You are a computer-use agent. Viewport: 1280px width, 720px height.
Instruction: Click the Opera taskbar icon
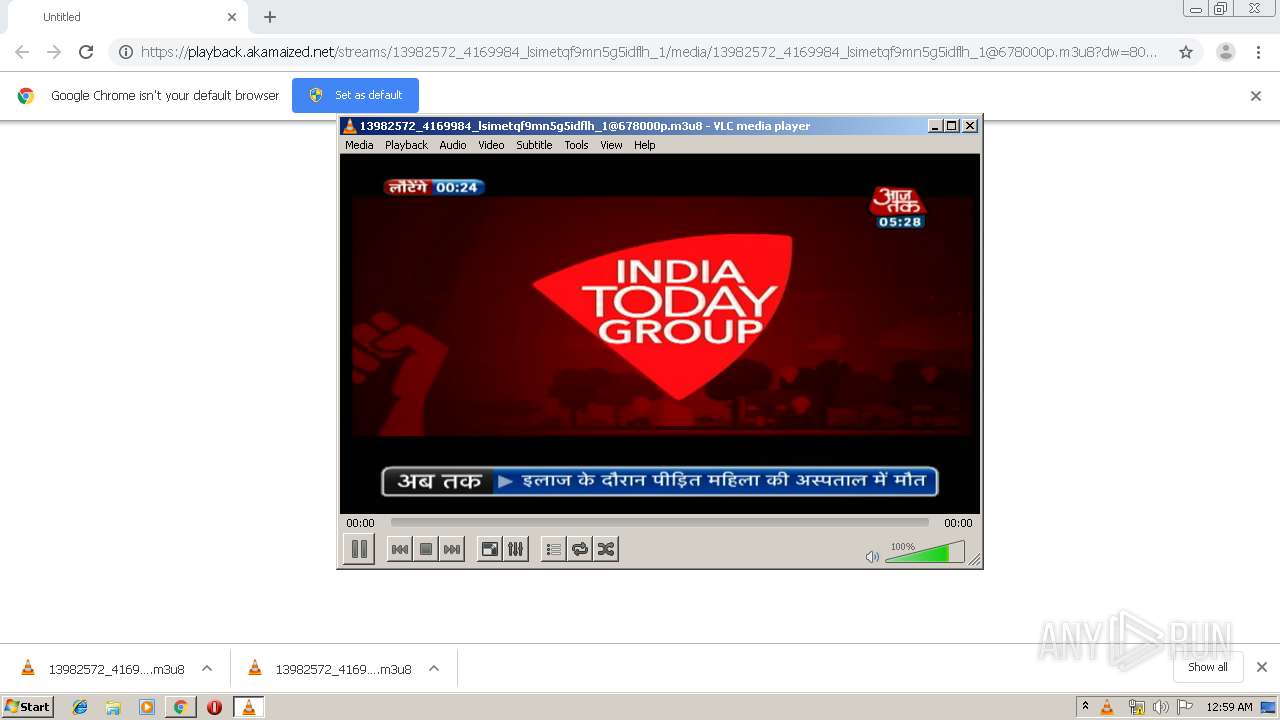tap(214, 707)
